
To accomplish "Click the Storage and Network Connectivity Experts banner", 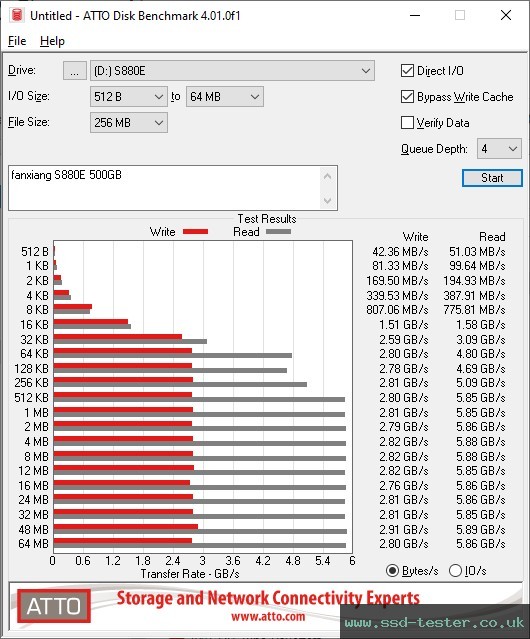I will coord(268,598).
